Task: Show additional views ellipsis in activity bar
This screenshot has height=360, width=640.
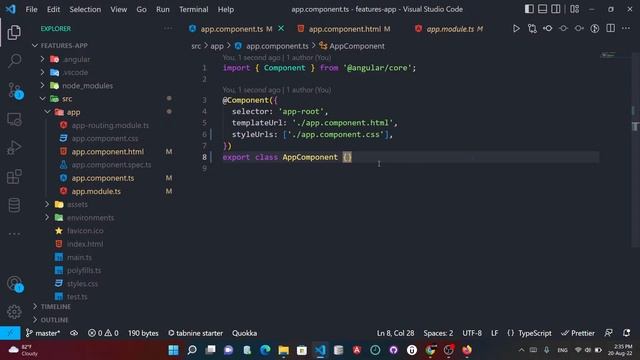Action: (x=14, y=233)
